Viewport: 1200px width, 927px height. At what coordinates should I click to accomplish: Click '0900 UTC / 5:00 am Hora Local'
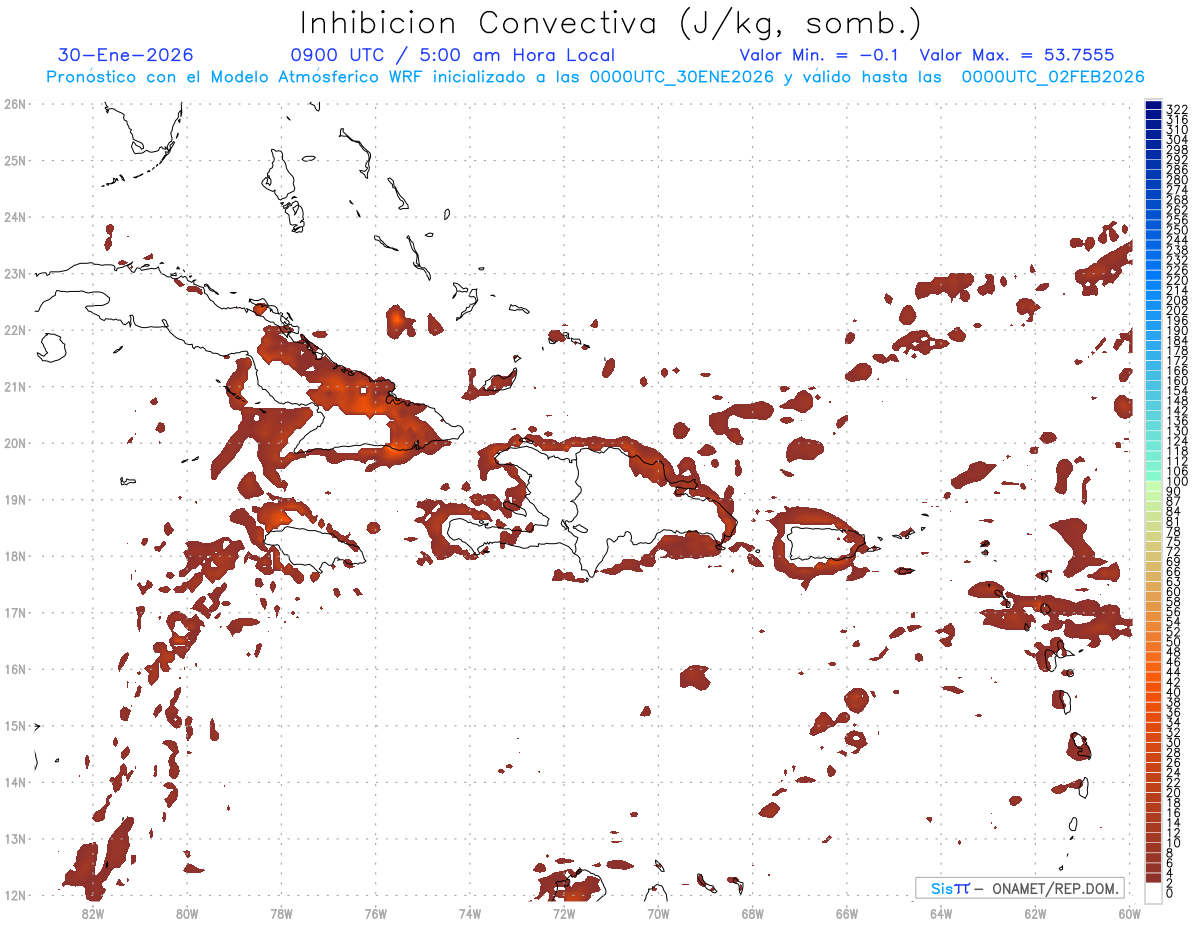point(453,55)
